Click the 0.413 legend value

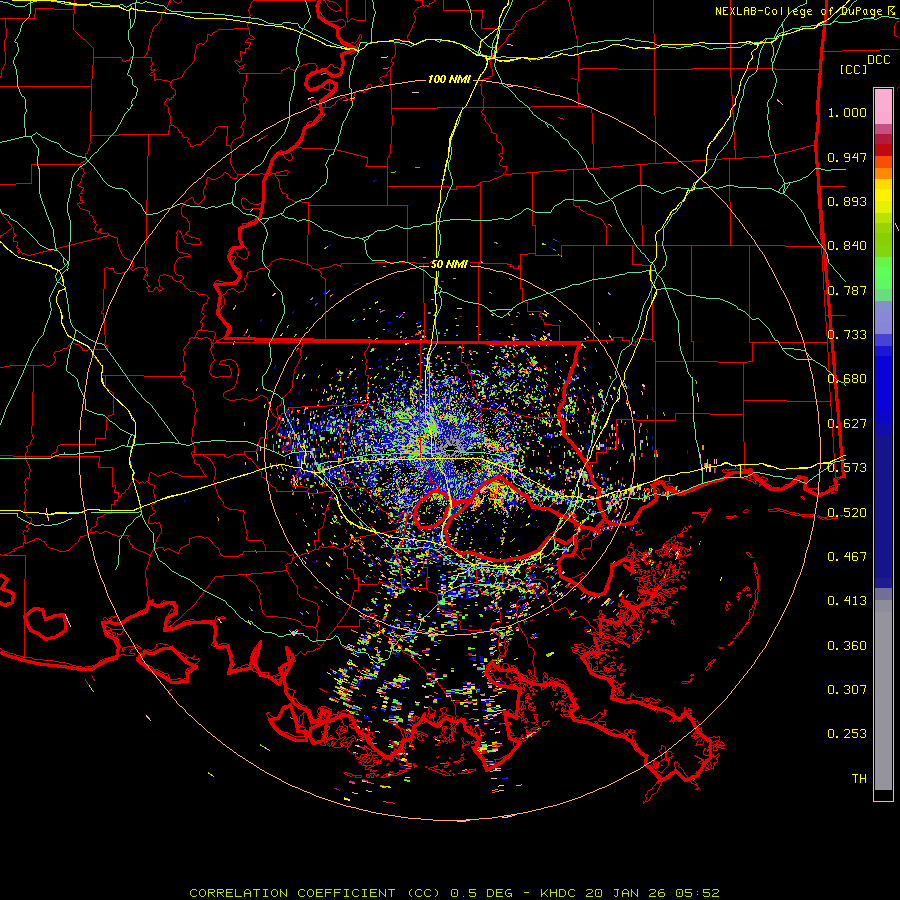click(847, 601)
